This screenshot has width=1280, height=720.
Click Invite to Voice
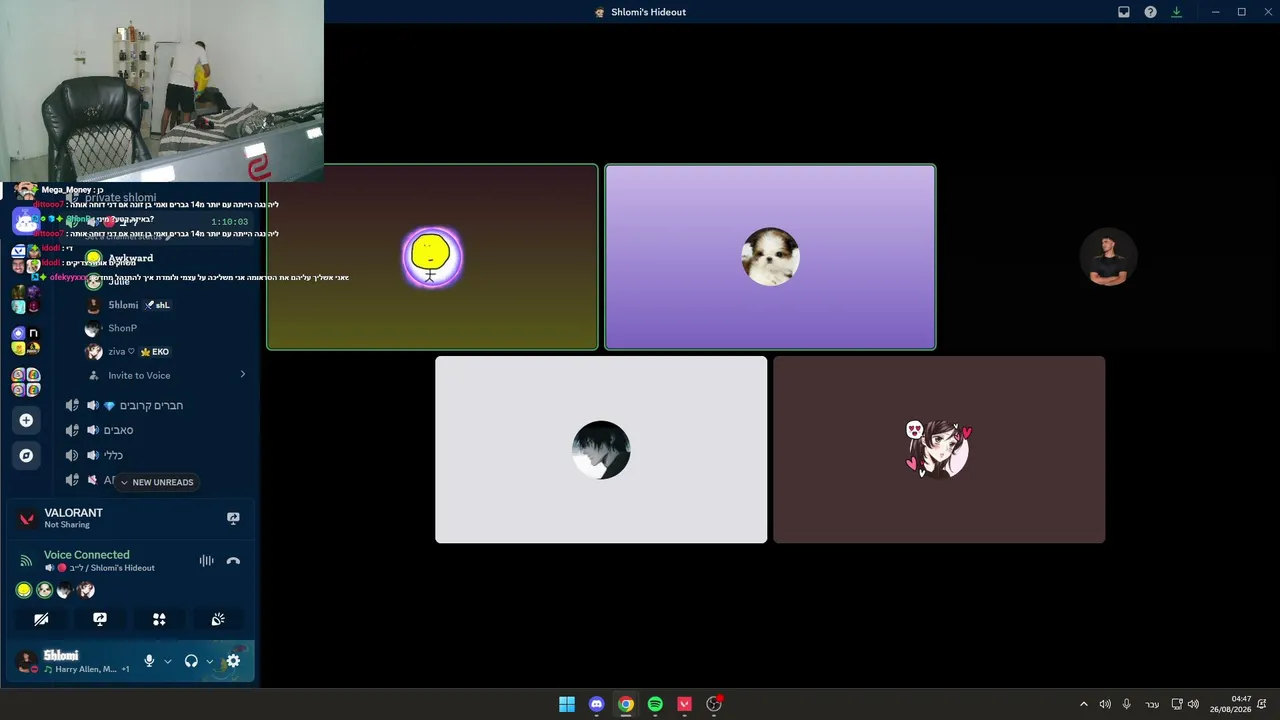[139, 375]
